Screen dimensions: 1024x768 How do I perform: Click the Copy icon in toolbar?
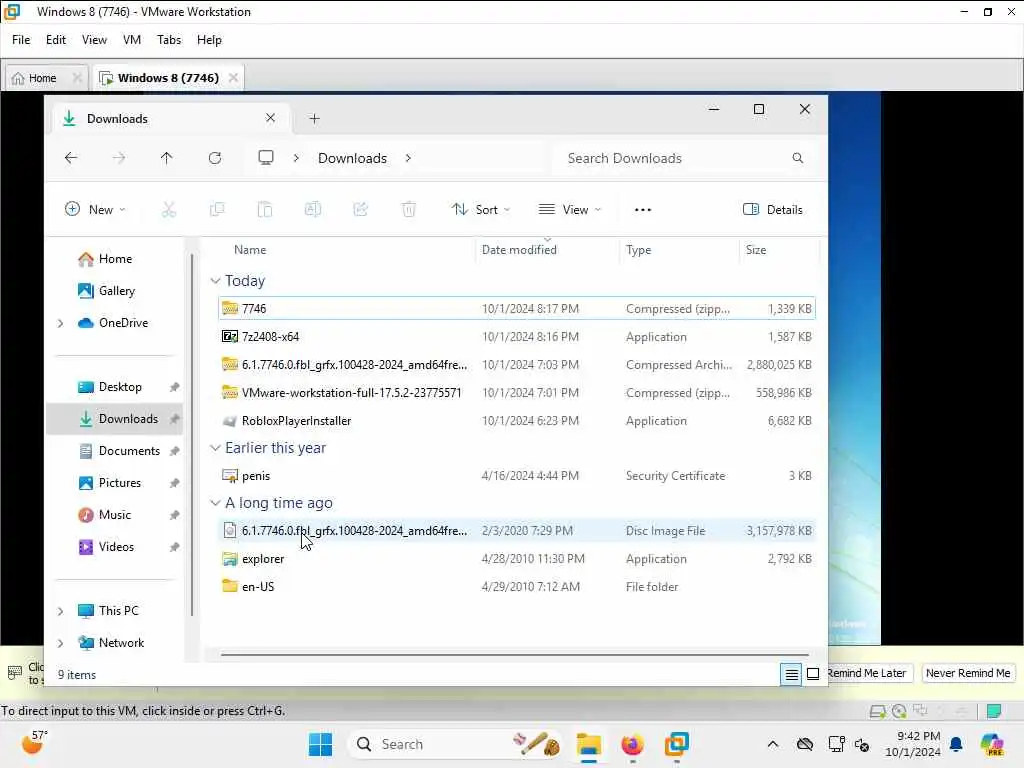point(217,210)
